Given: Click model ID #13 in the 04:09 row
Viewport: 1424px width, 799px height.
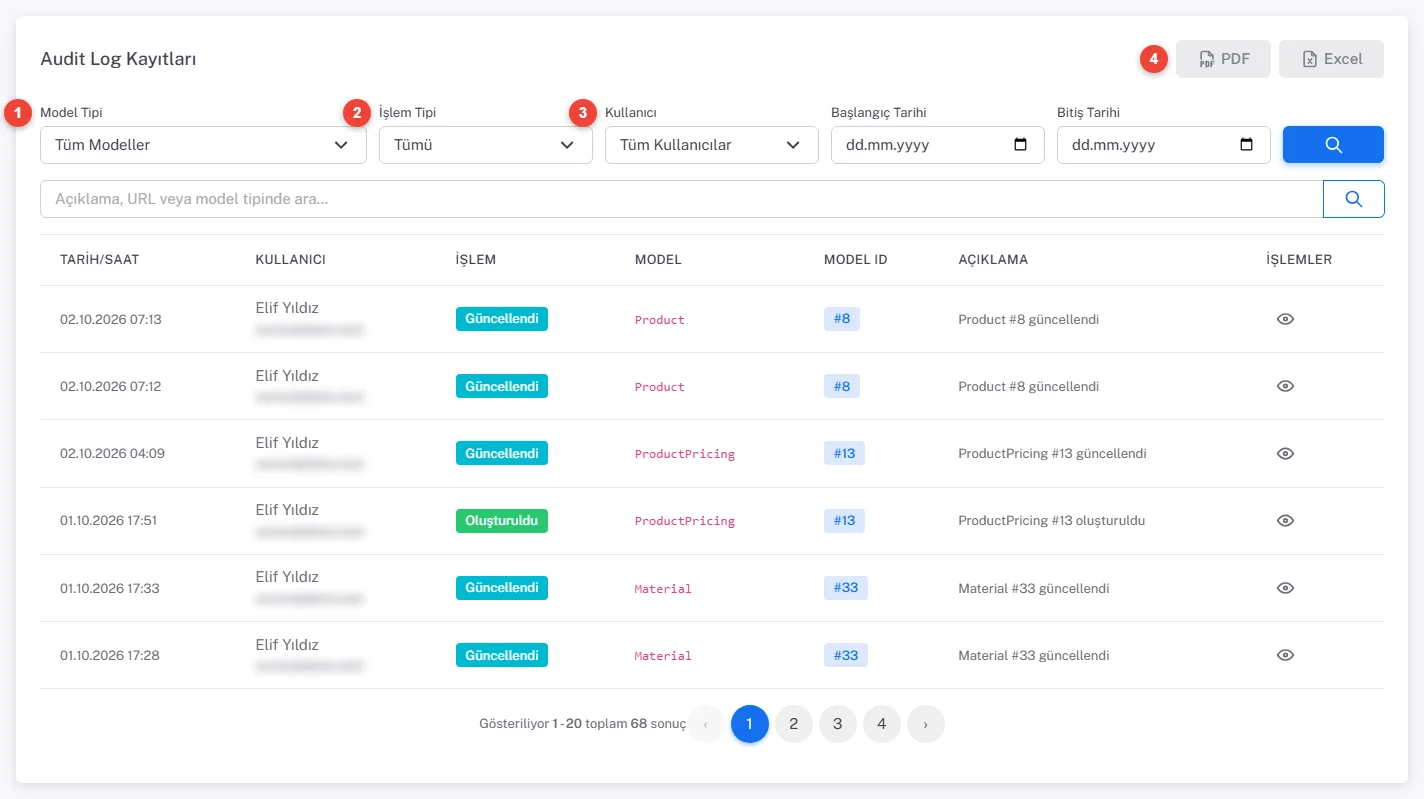Looking at the screenshot, I should (845, 453).
